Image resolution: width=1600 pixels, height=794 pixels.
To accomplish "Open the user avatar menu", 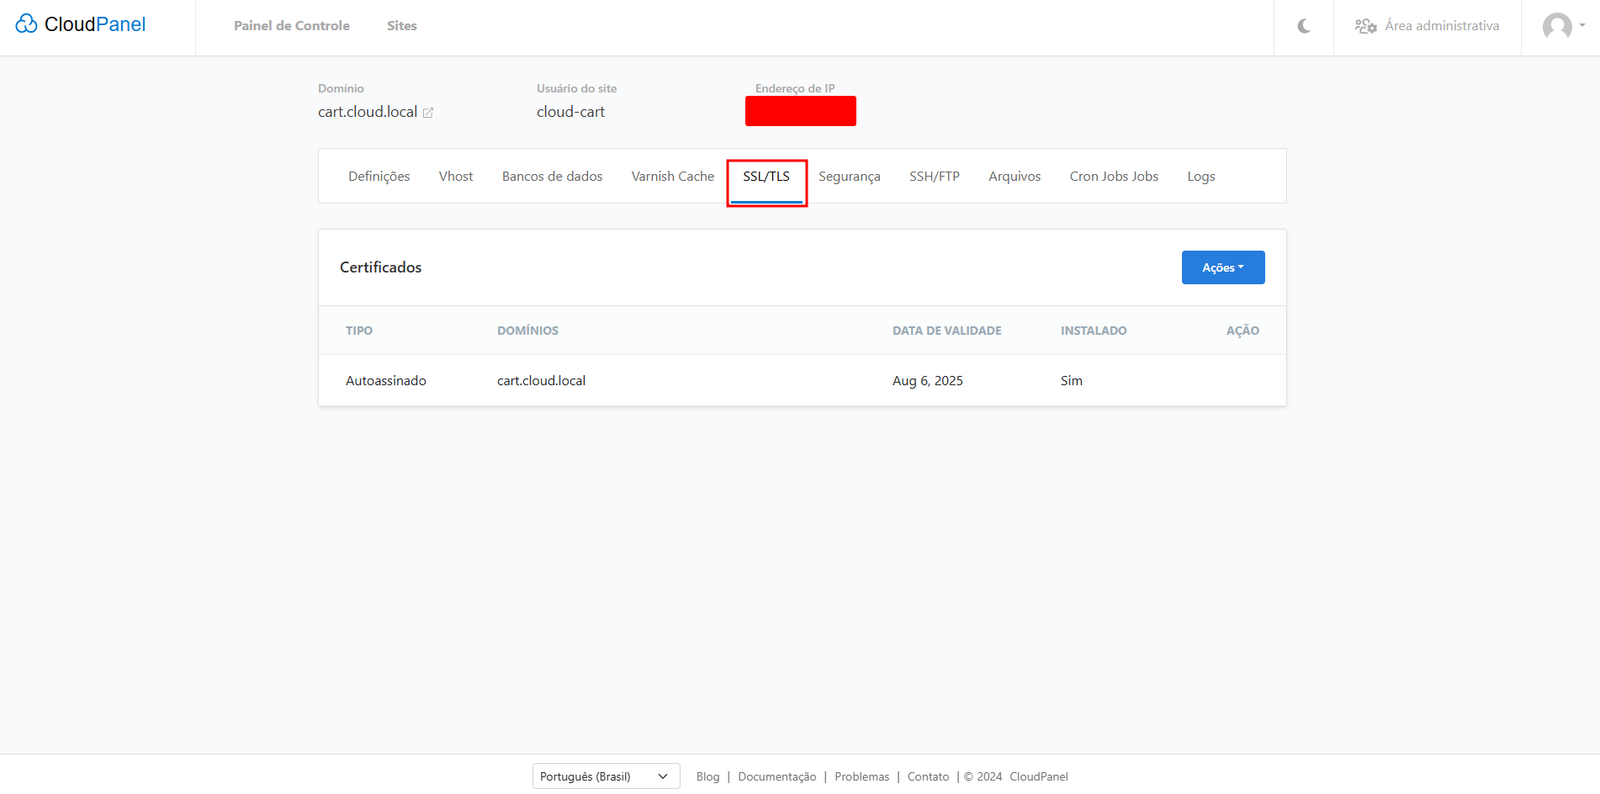I will click(1561, 26).
